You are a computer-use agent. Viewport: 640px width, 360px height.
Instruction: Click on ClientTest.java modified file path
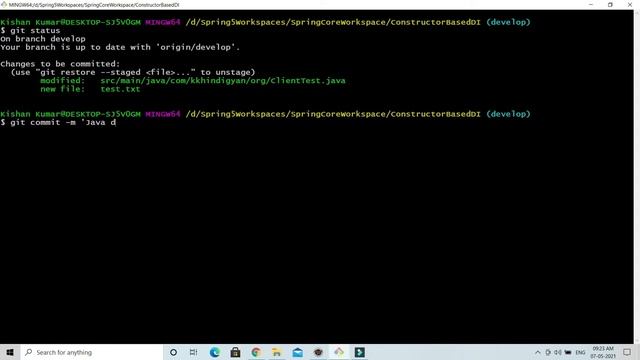point(223,80)
